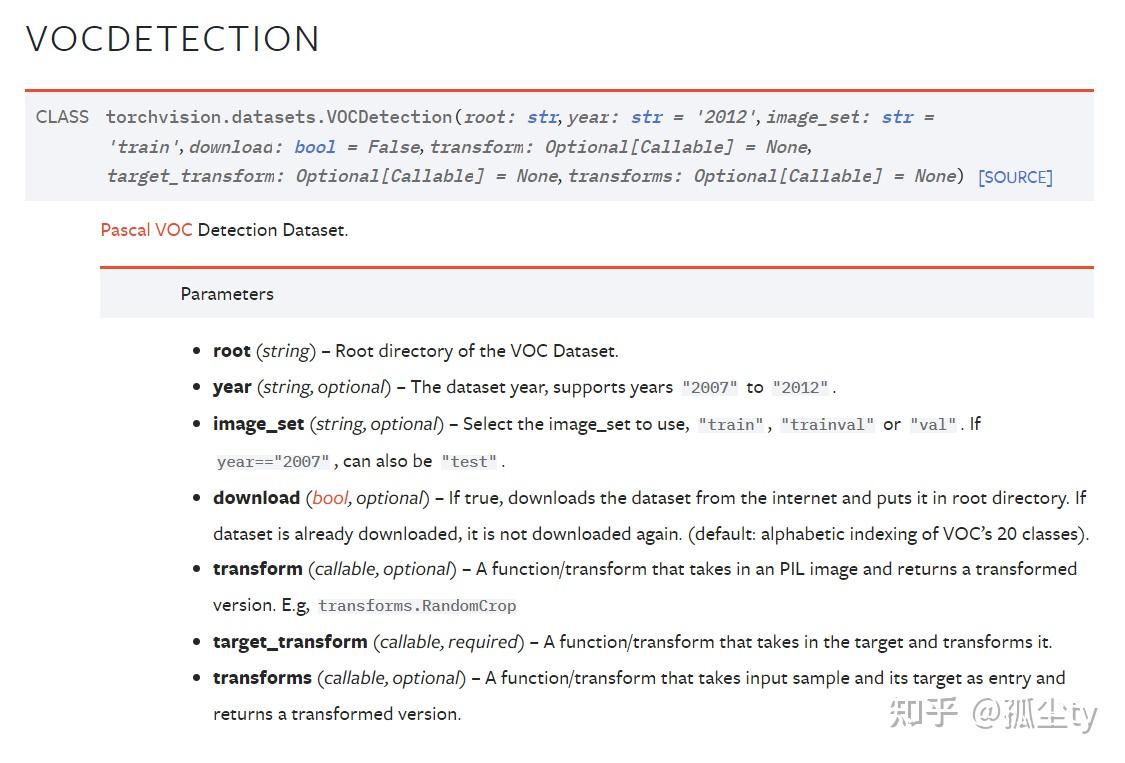Click the transforms.RandomCrop code snippet

(417, 606)
